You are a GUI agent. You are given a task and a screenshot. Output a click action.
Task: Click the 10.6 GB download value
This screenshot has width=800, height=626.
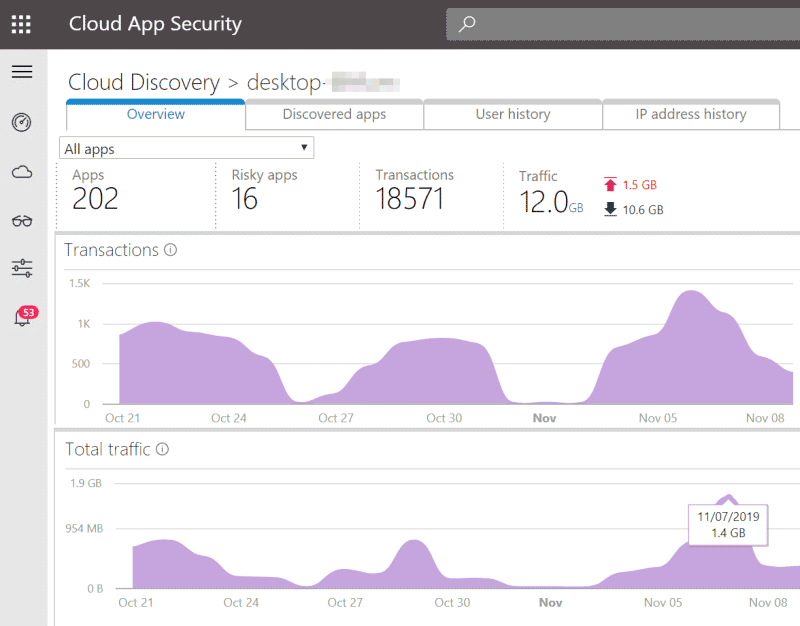(x=643, y=210)
